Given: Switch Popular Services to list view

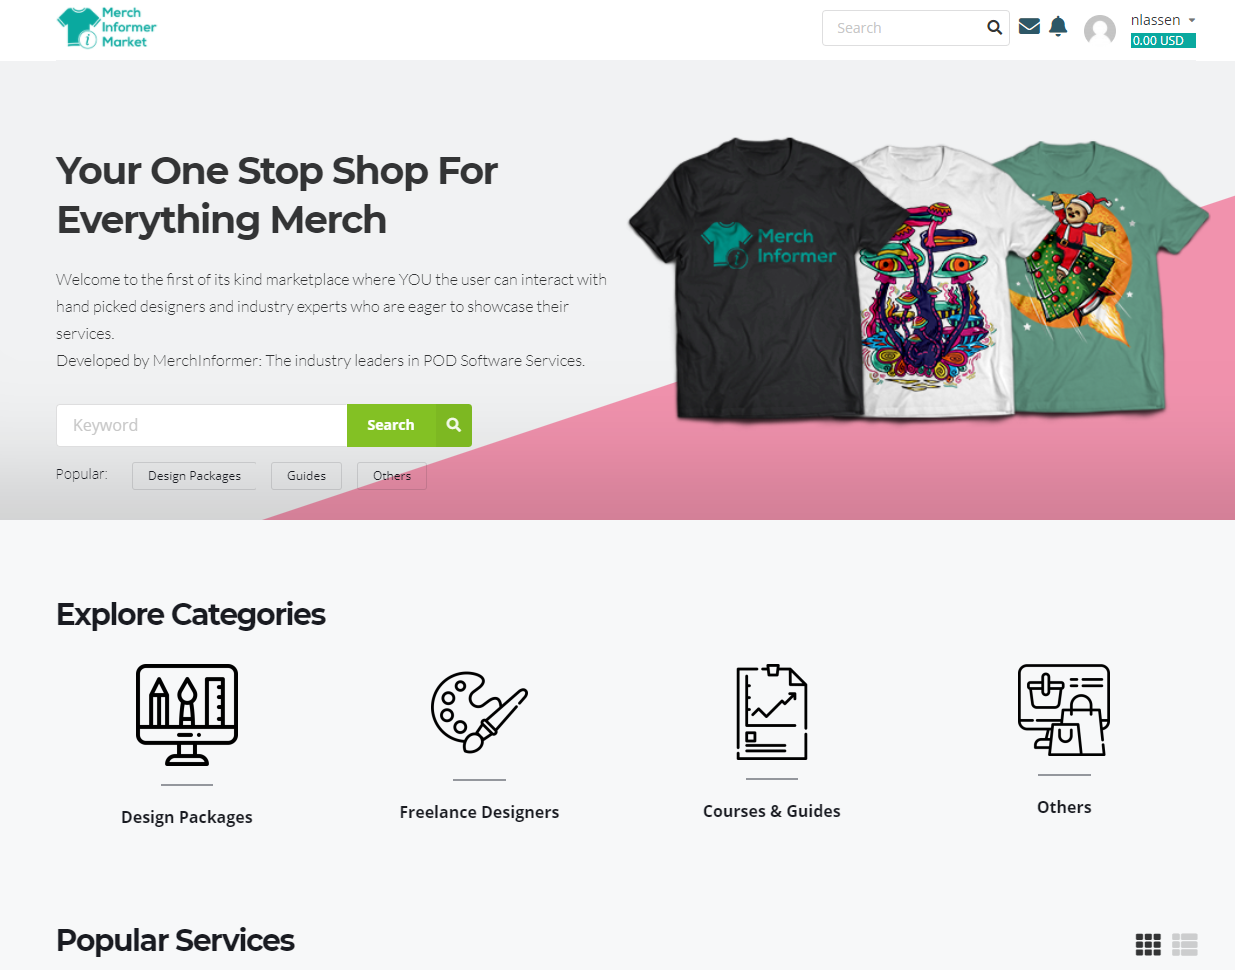Looking at the screenshot, I should point(1185,944).
